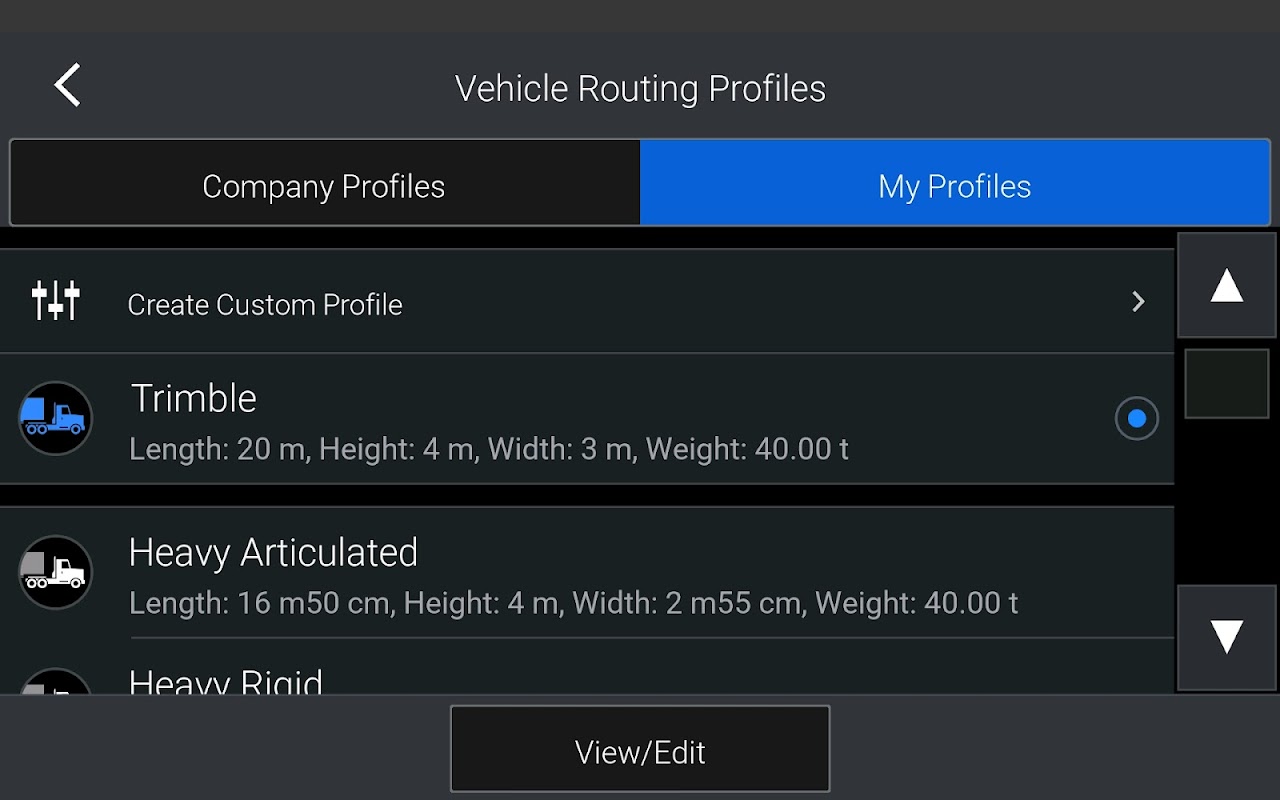Click the Trimble profile name
Viewport: 1280px width, 800px height.
(x=194, y=399)
